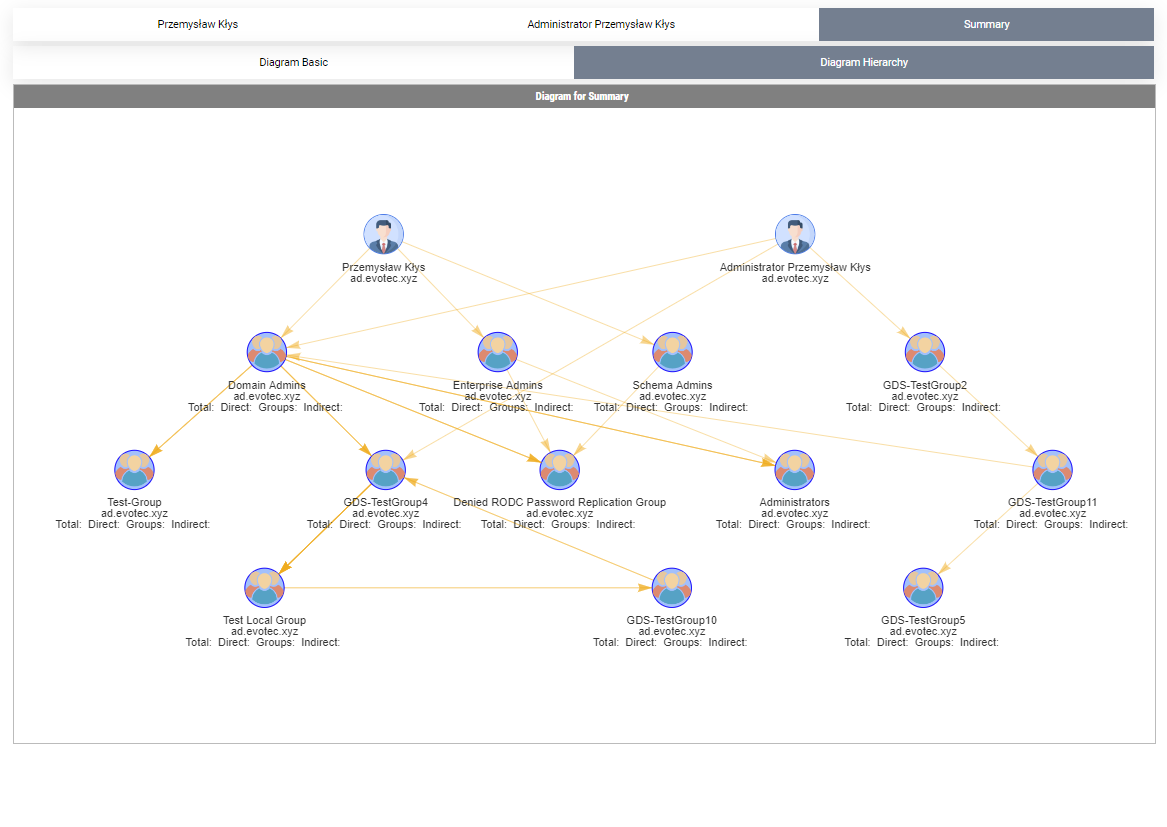Click the Test-Group node icon
Image resolution: width=1167 pixels, height=827 pixels.
(134, 469)
